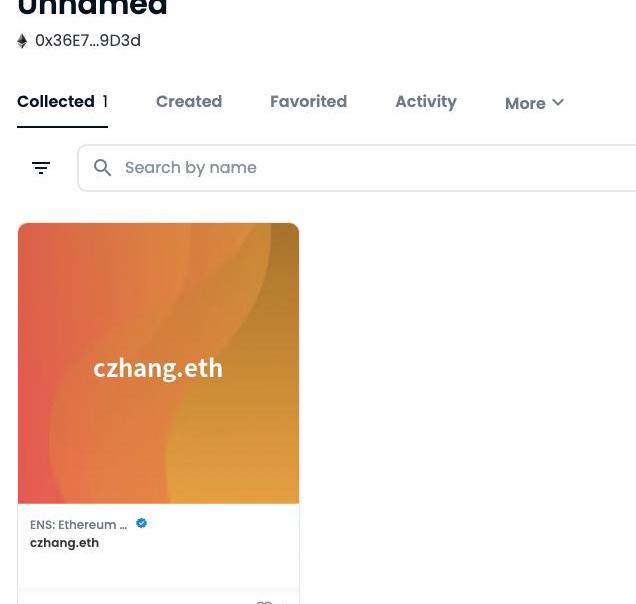Screen dimensions: 636x604
Task: View the Favorited tab
Action: [309, 101]
